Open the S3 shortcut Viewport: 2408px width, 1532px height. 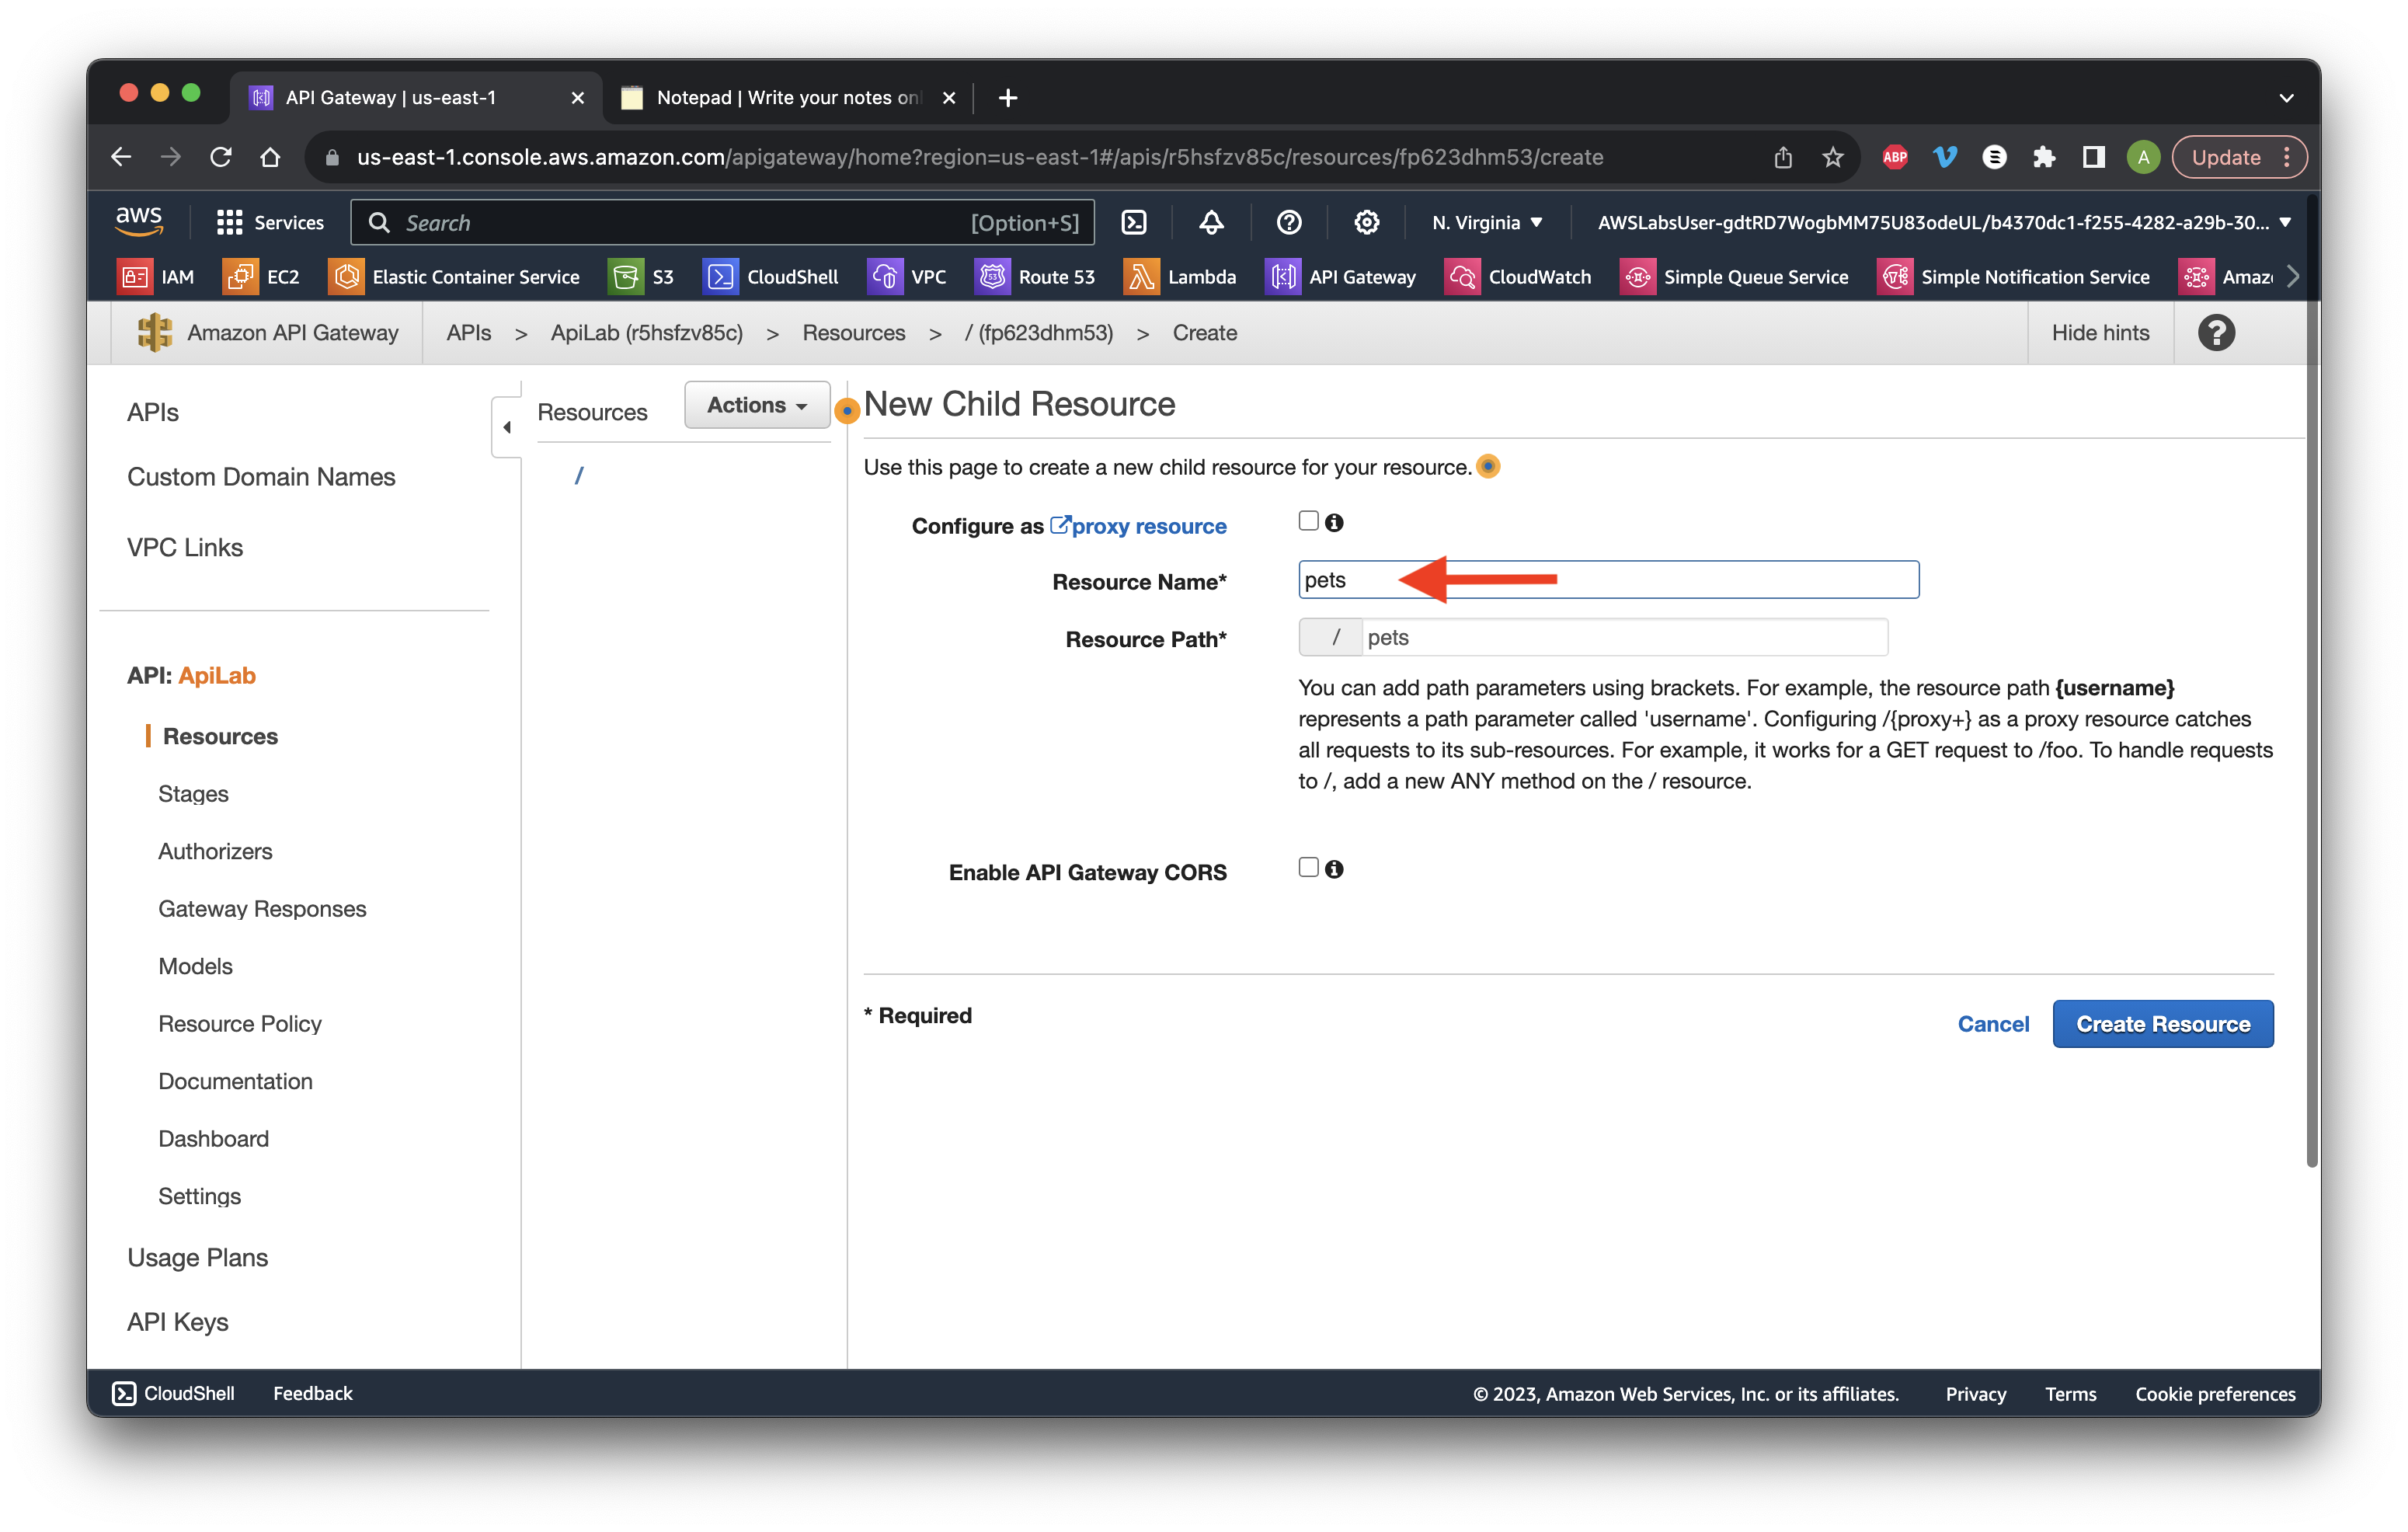pos(641,277)
